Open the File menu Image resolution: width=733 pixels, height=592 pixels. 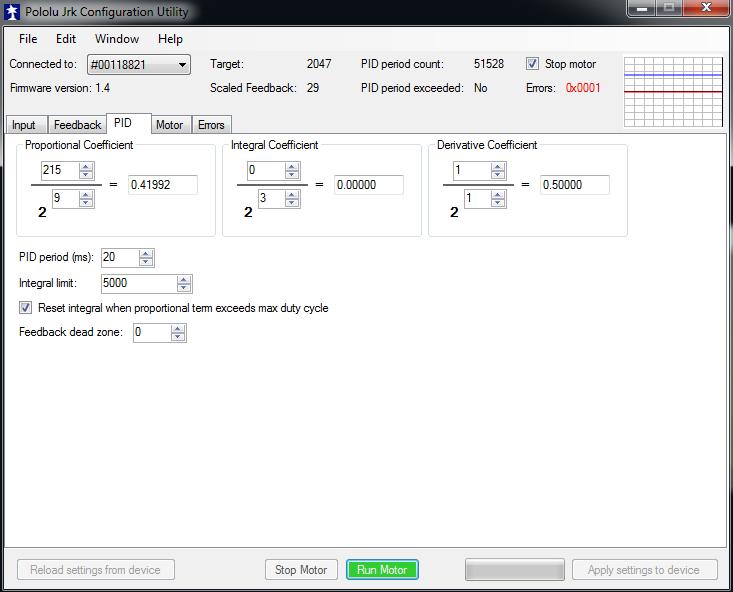[x=28, y=39]
